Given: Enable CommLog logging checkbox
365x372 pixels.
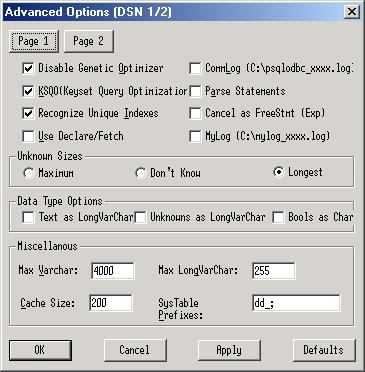Looking at the screenshot, I should (x=195, y=68).
